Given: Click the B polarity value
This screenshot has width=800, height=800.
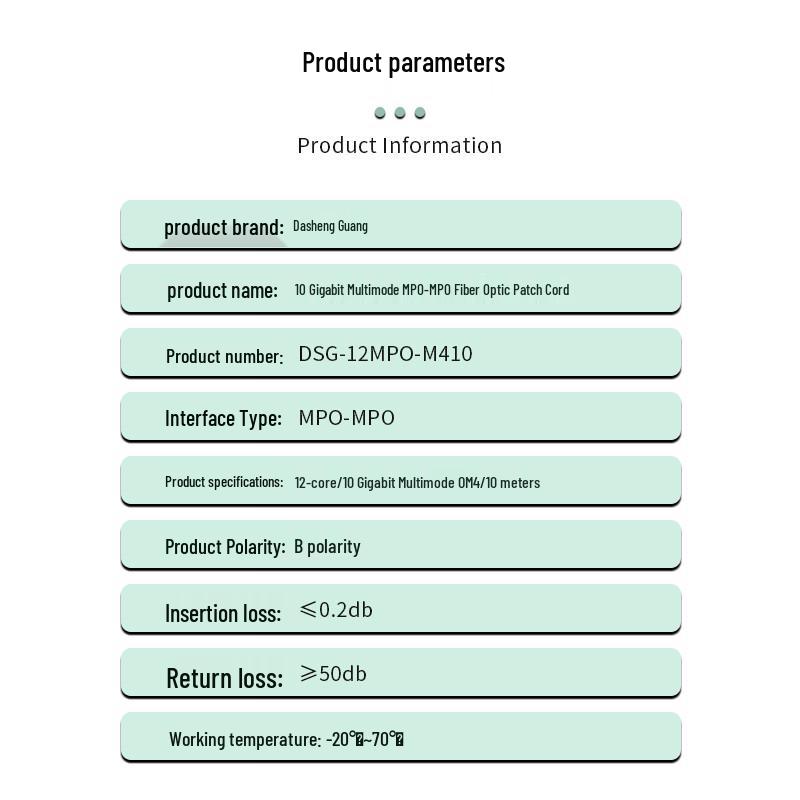Looking at the screenshot, I should (x=327, y=546).
